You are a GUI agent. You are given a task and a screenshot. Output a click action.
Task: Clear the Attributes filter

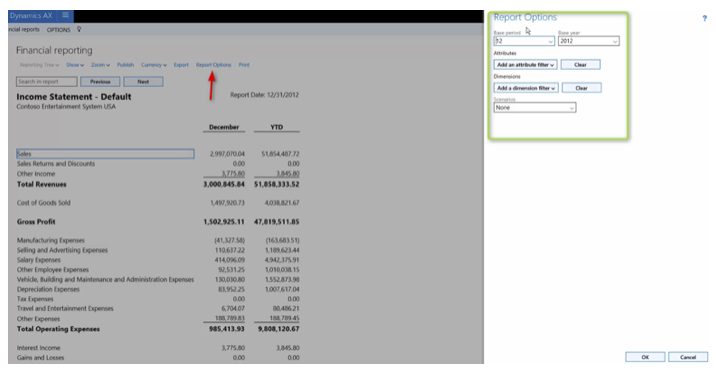pyautogui.click(x=580, y=65)
